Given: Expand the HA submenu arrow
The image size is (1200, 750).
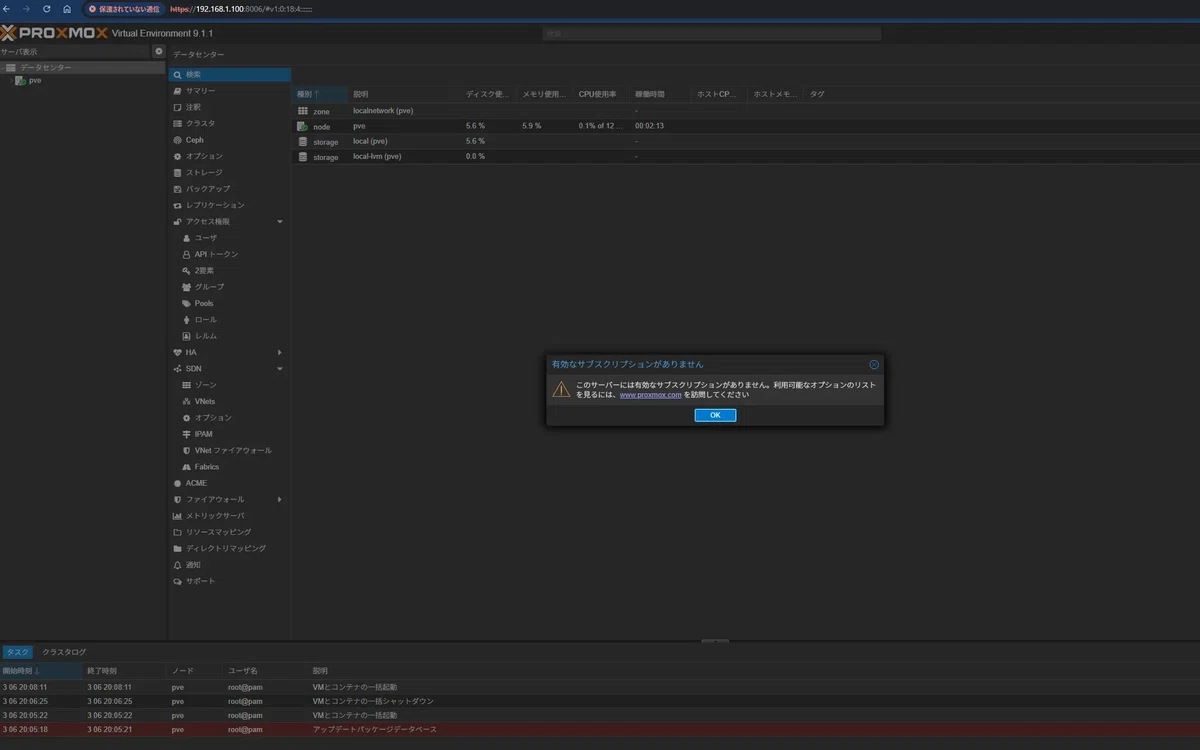Looking at the screenshot, I should pos(280,352).
